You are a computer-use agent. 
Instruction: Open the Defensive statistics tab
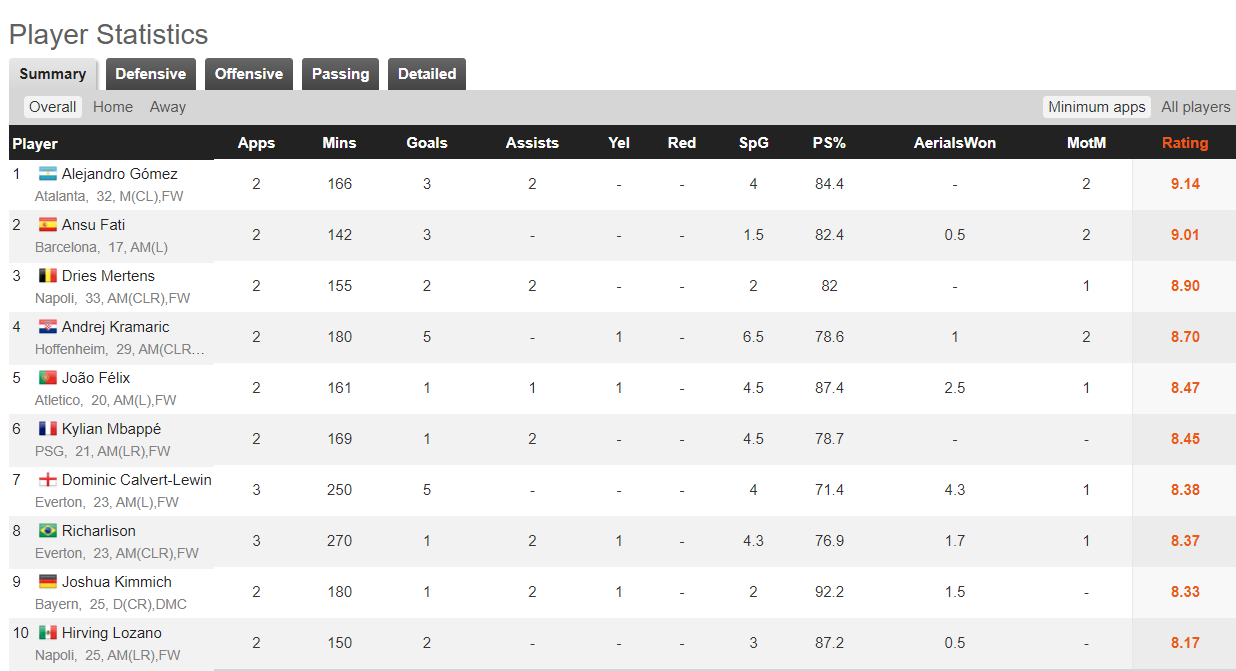(x=150, y=74)
